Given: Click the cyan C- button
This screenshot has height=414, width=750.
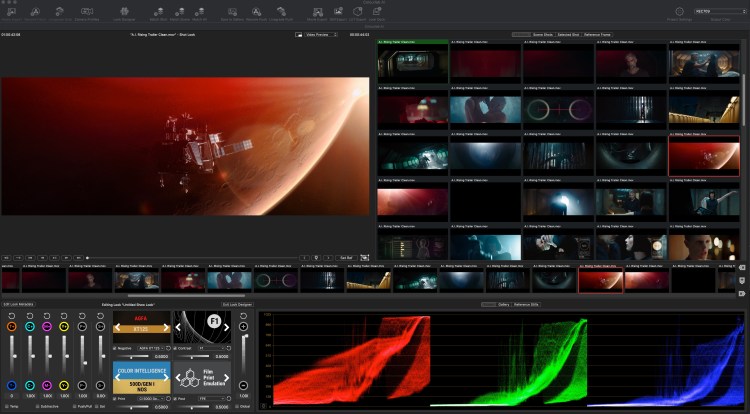Looking at the screenshot, I should click(x=30, y=385).
